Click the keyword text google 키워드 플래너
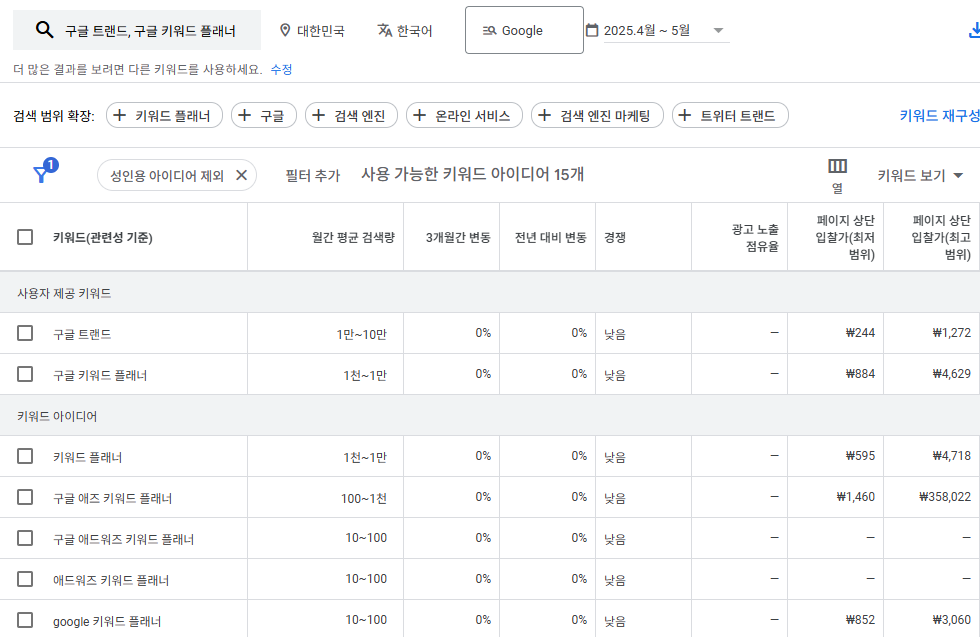The image size is (980, 637). (x=107, y=621)
